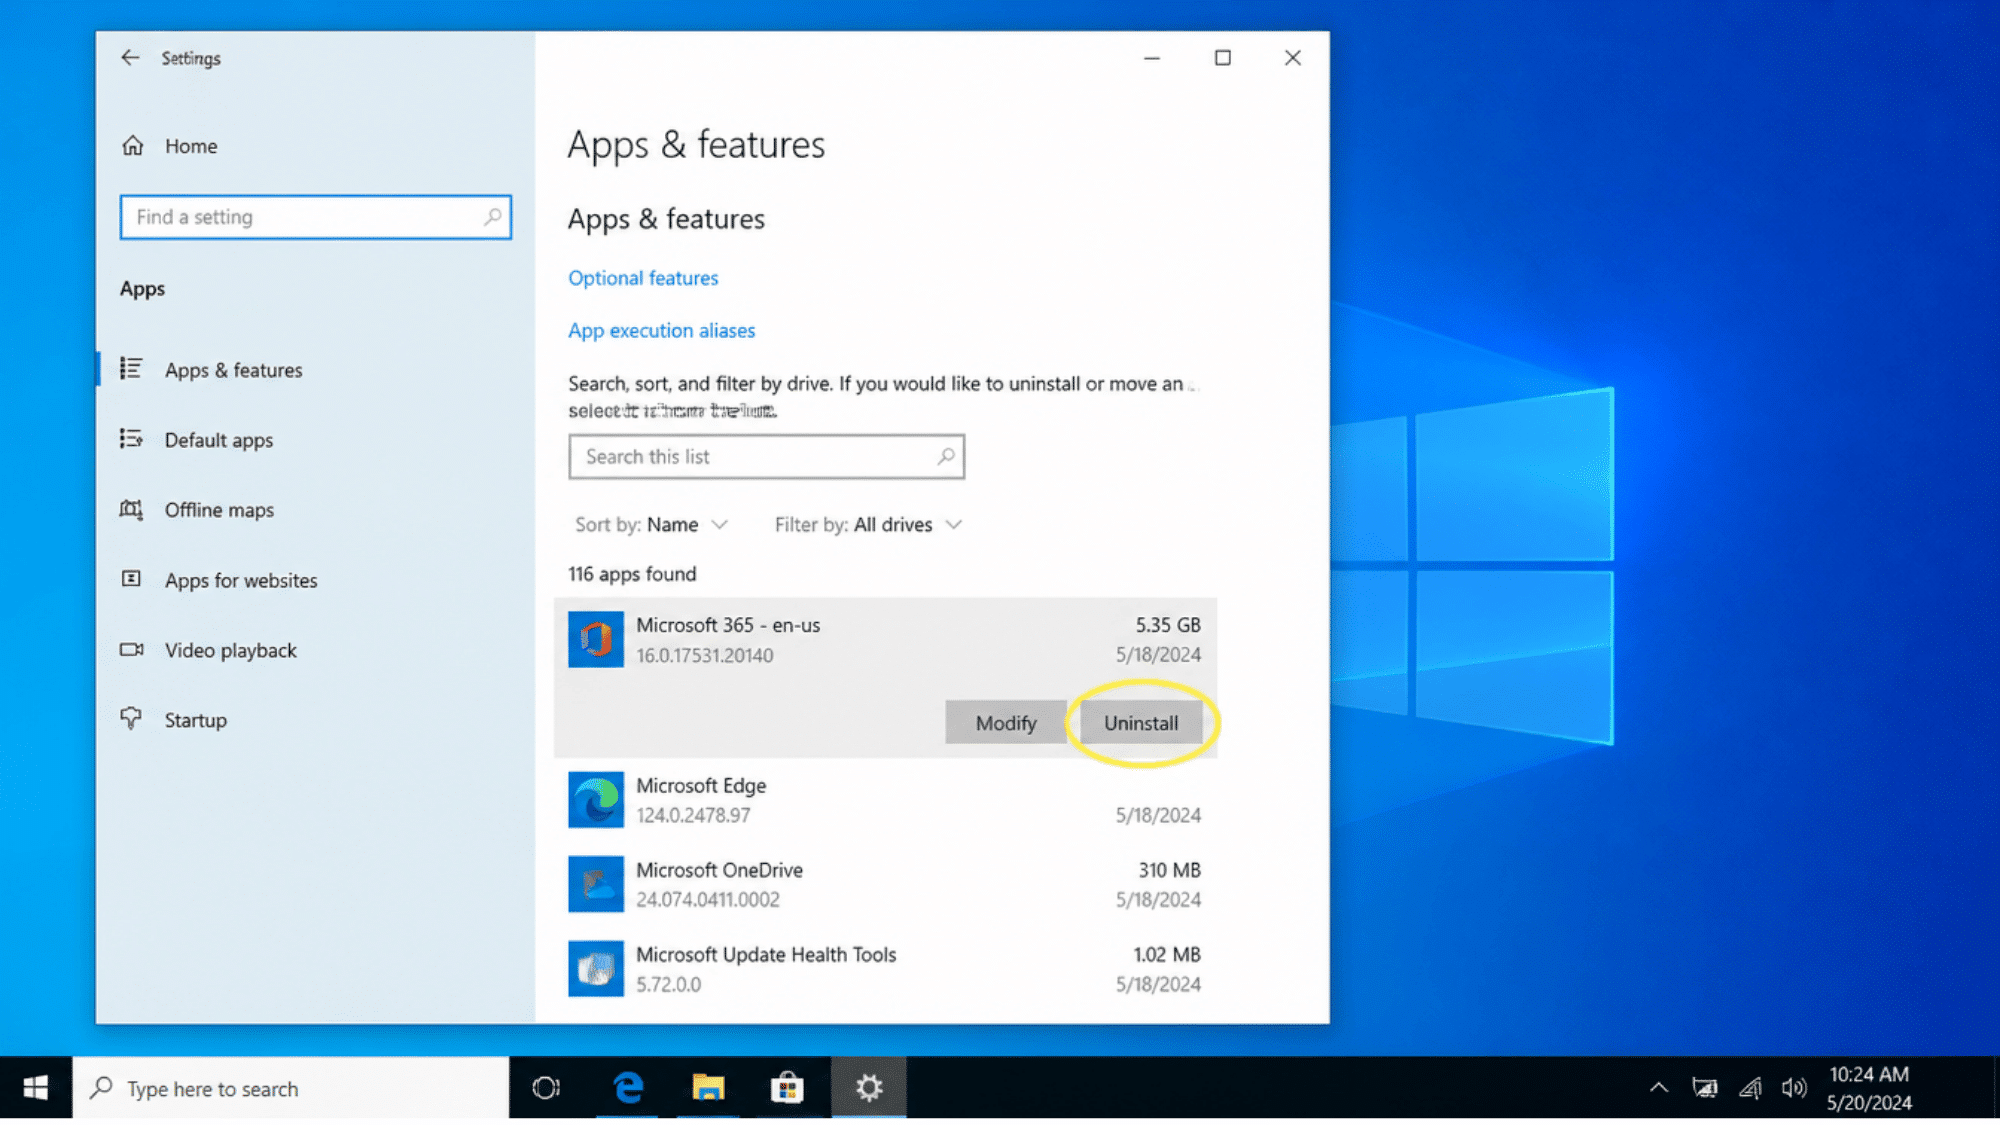Click the taskbar search box
This screenshot has height=1125, width=2000.
click(x=291, y=1088)
